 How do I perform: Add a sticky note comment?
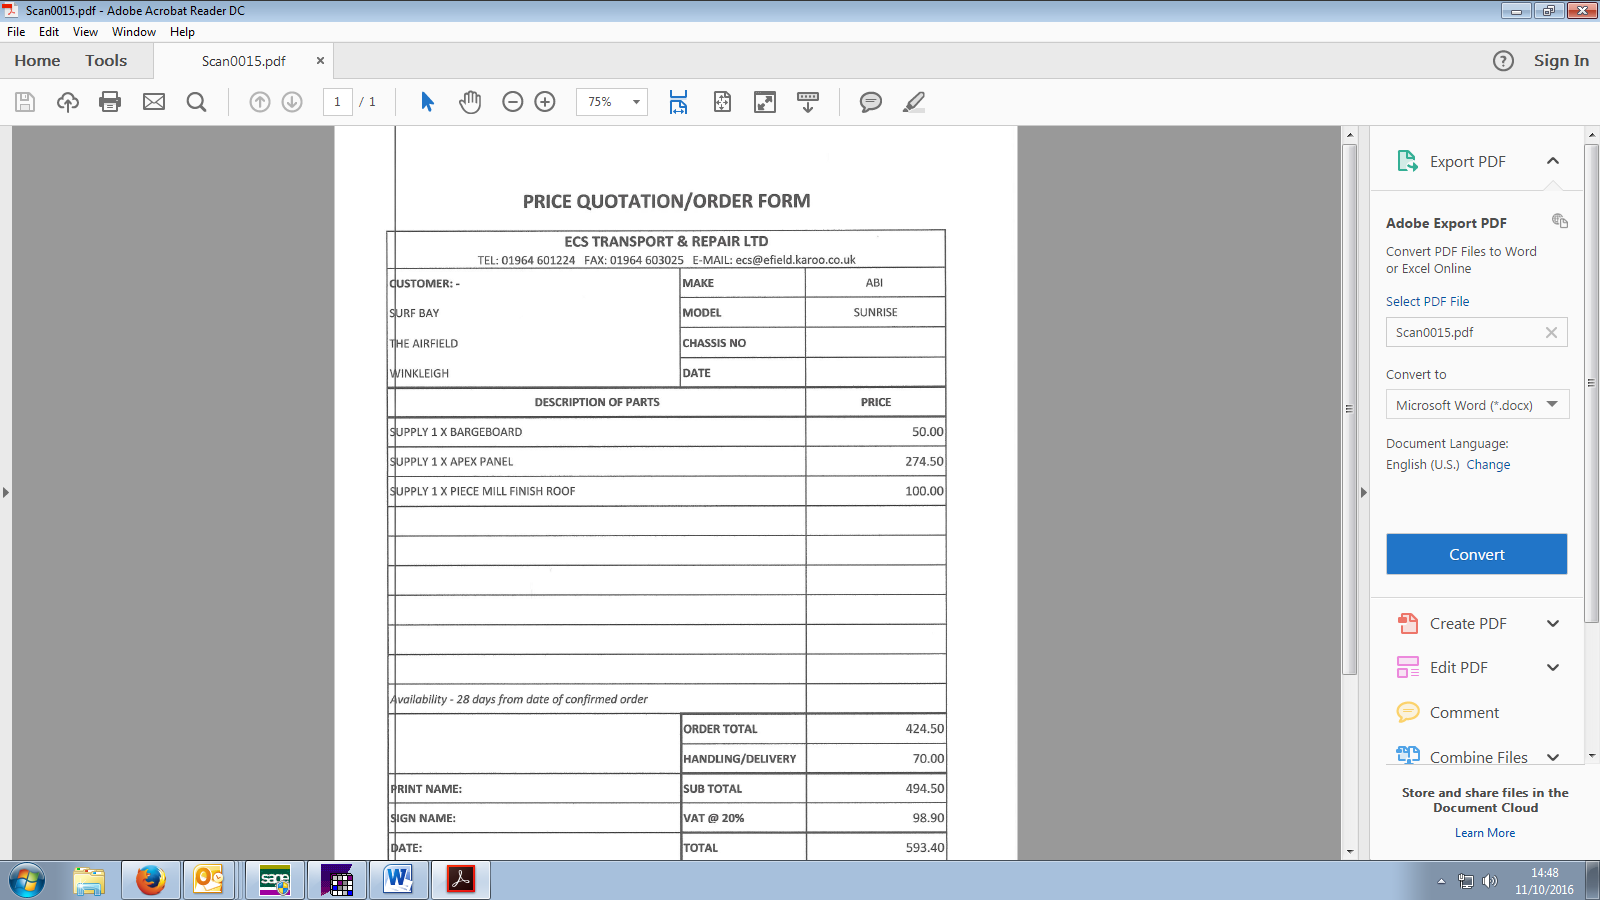[x=871, y=102]
